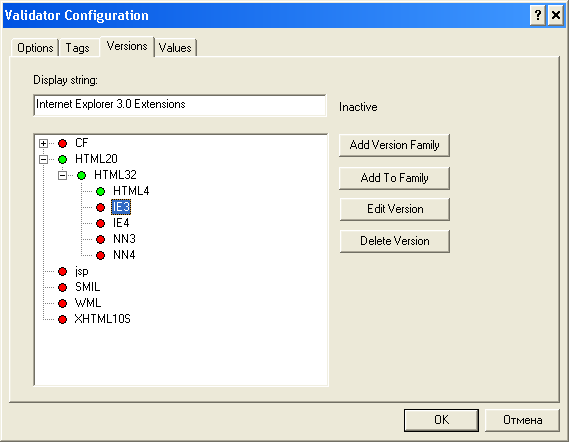Expand the CF version family node

44,143
